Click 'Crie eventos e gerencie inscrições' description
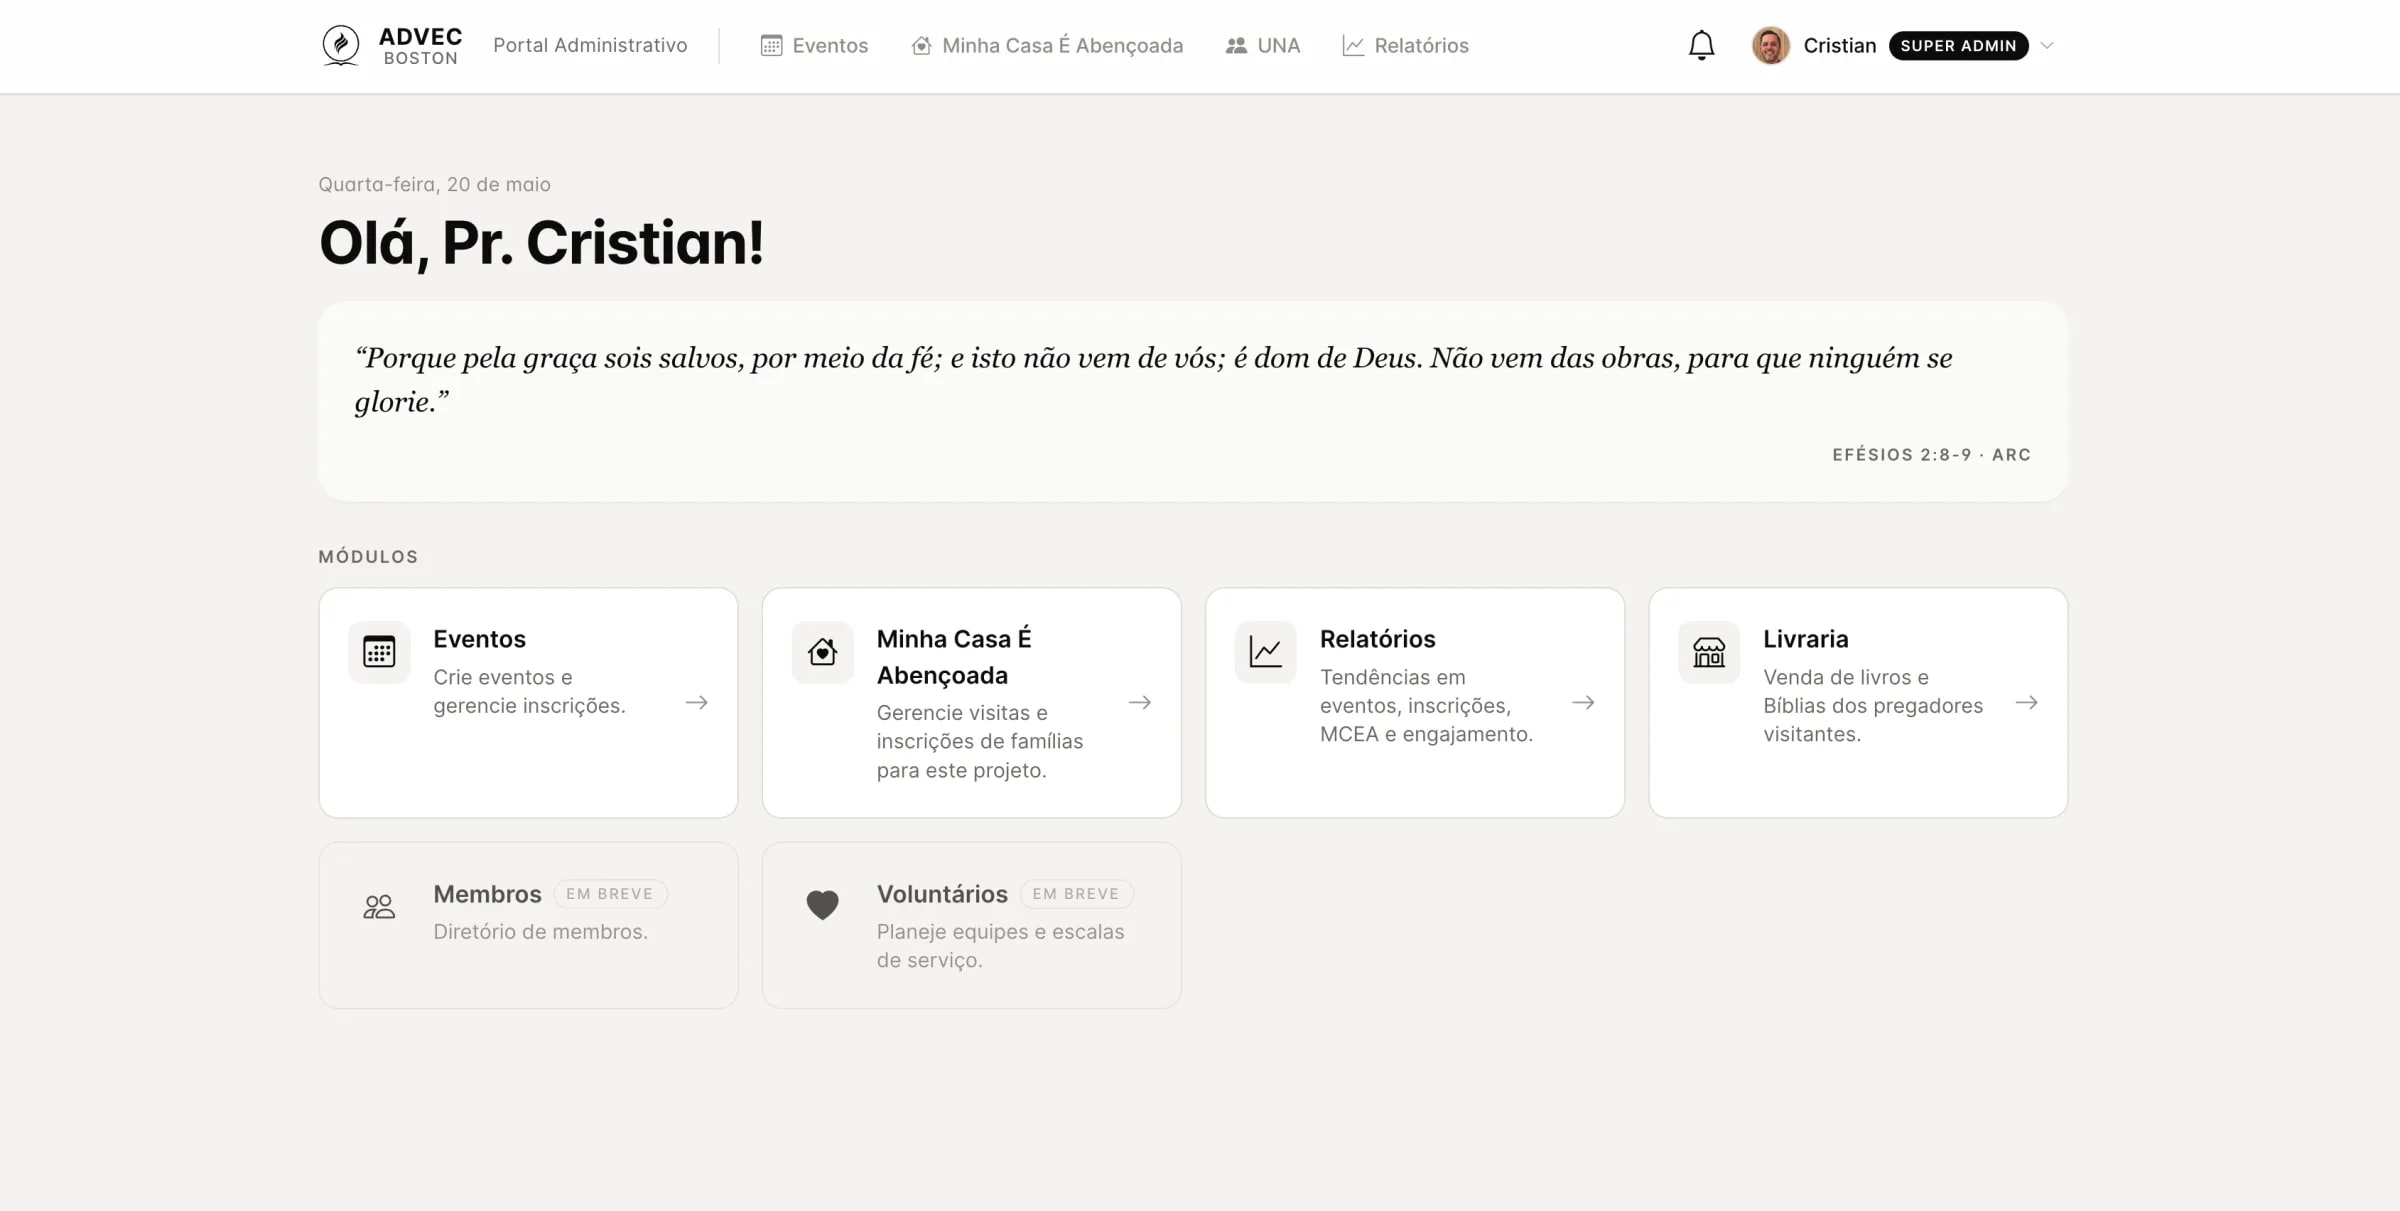Viewport: 2400px width, 1211px height. point(529,691)
